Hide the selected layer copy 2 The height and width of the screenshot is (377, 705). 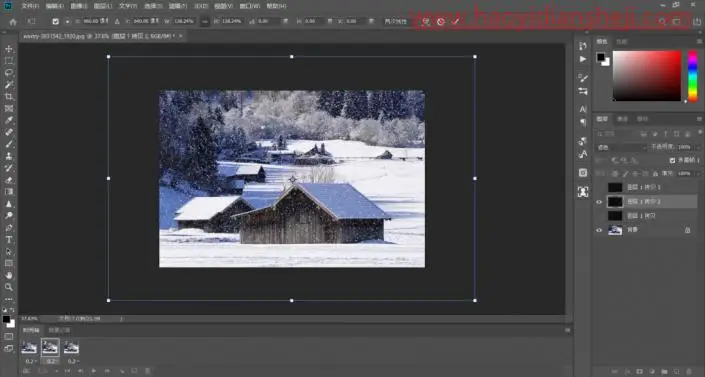(x=599, y=202)
